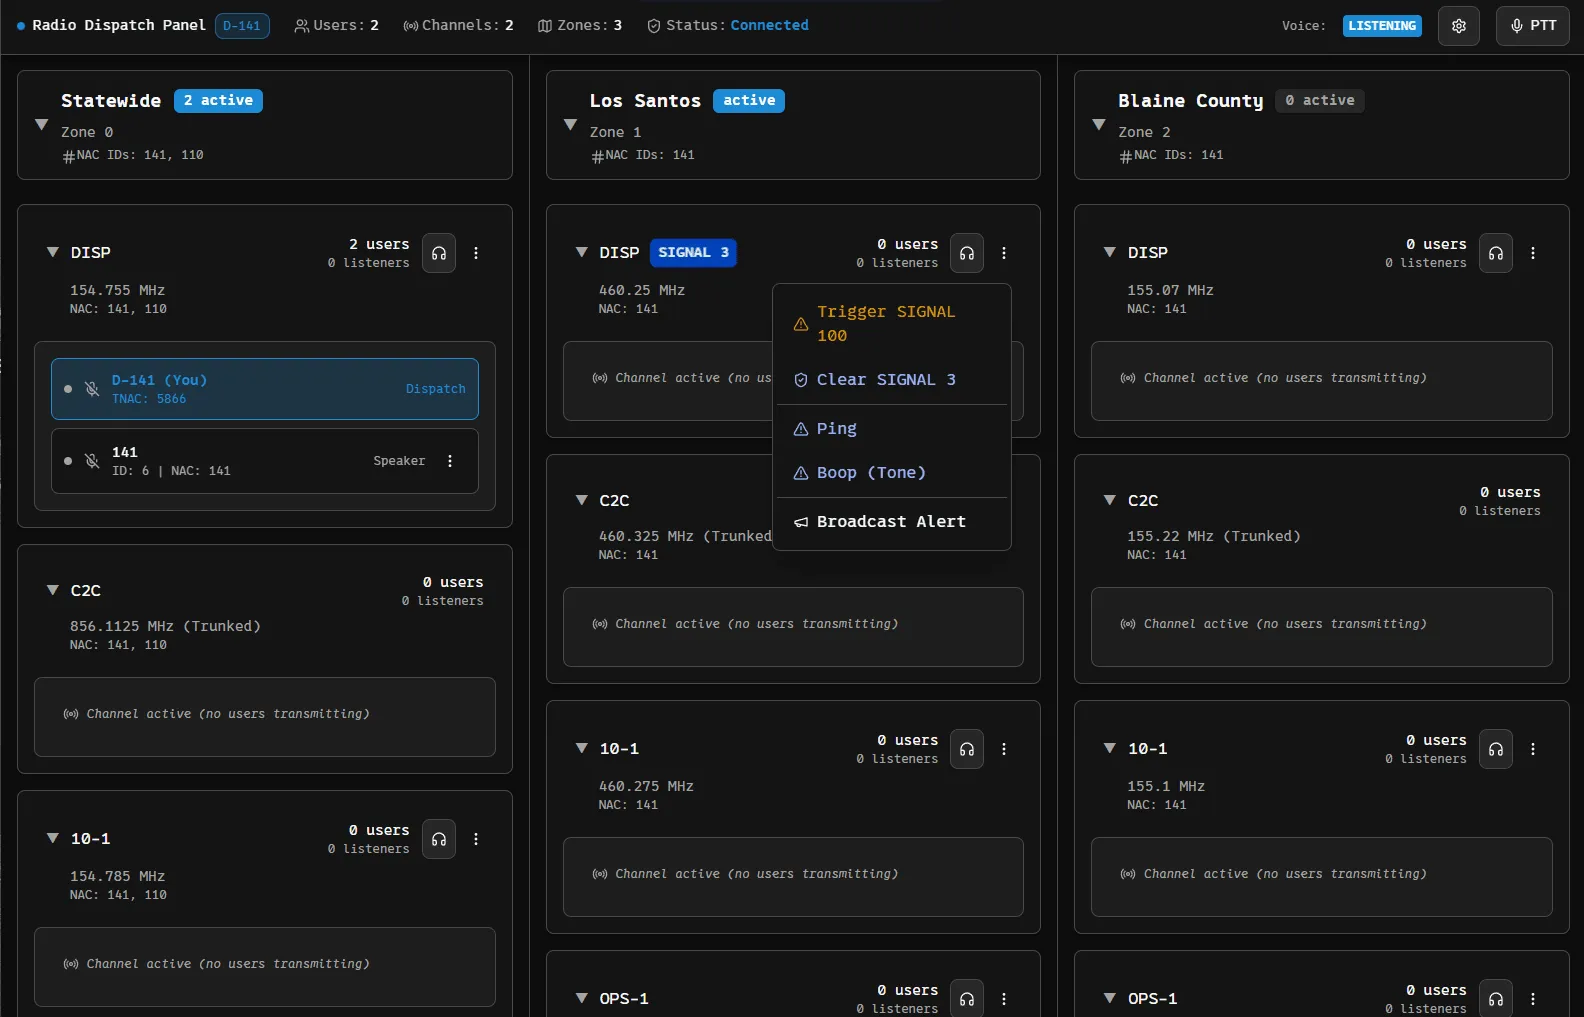Click headphones icon on Statewide 10-1 channel
Image resolution: width=1584 pixels, height=1017 pixels.
point(439,839)
